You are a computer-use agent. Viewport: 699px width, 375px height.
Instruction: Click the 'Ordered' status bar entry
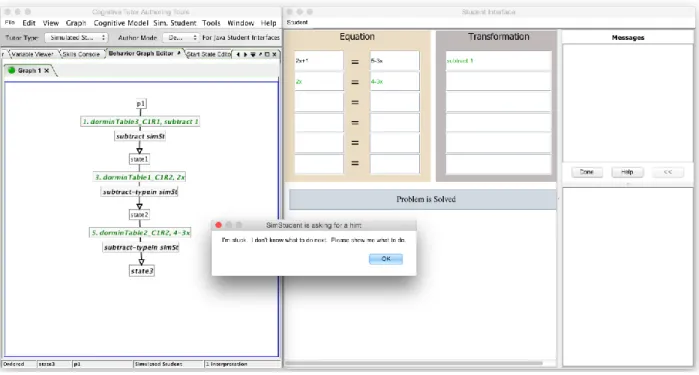pos(19,364)
